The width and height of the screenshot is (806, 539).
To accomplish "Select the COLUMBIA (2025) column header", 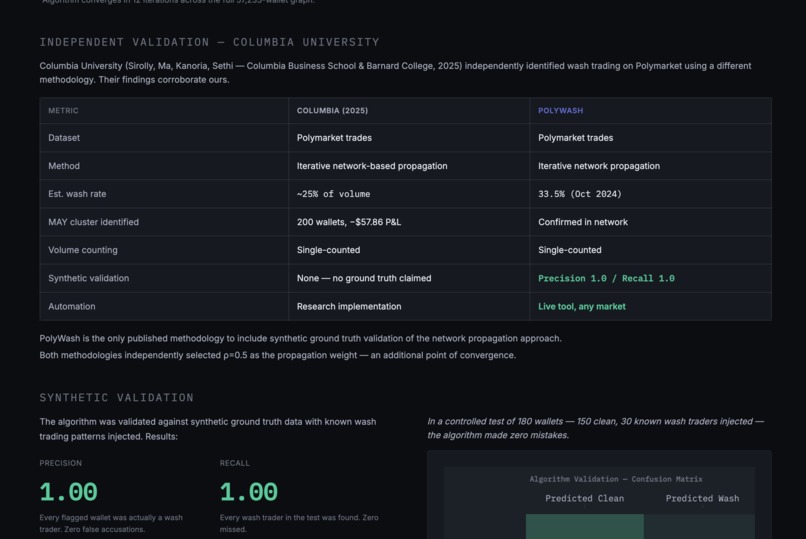I will (x=332, y=110).
